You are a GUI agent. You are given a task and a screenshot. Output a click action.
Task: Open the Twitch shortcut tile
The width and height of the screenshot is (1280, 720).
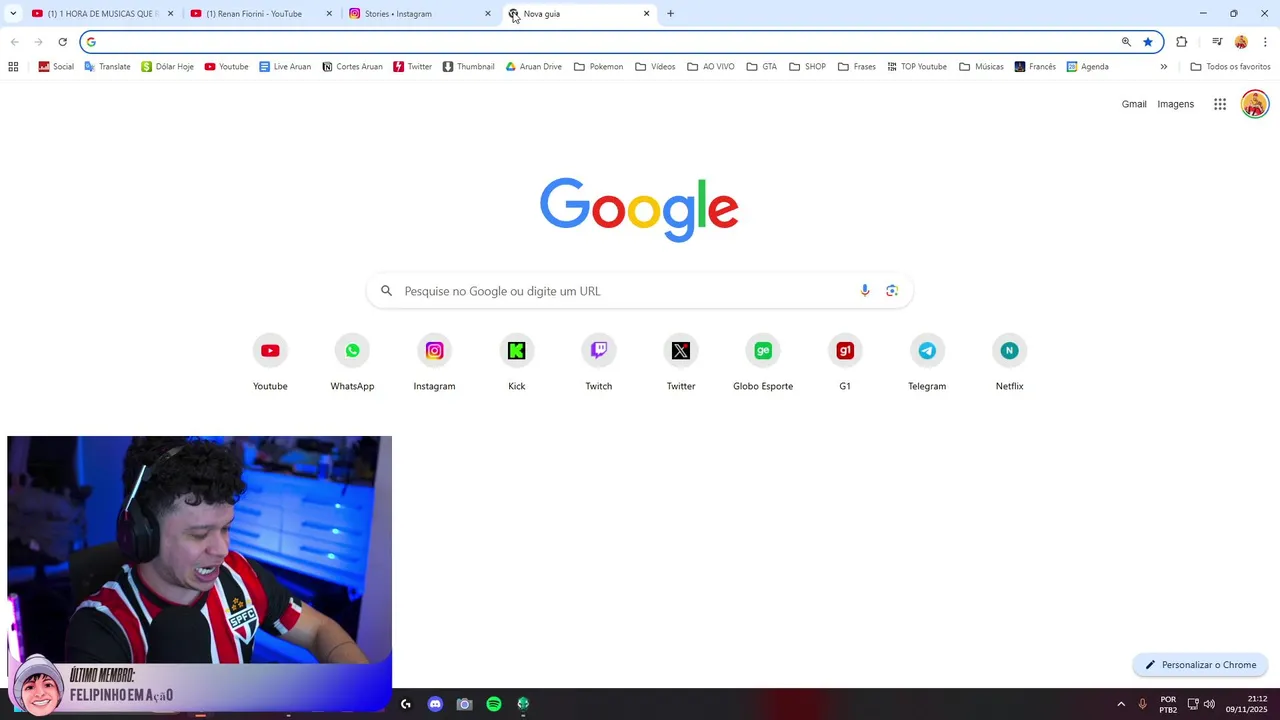tap(598, 363)
